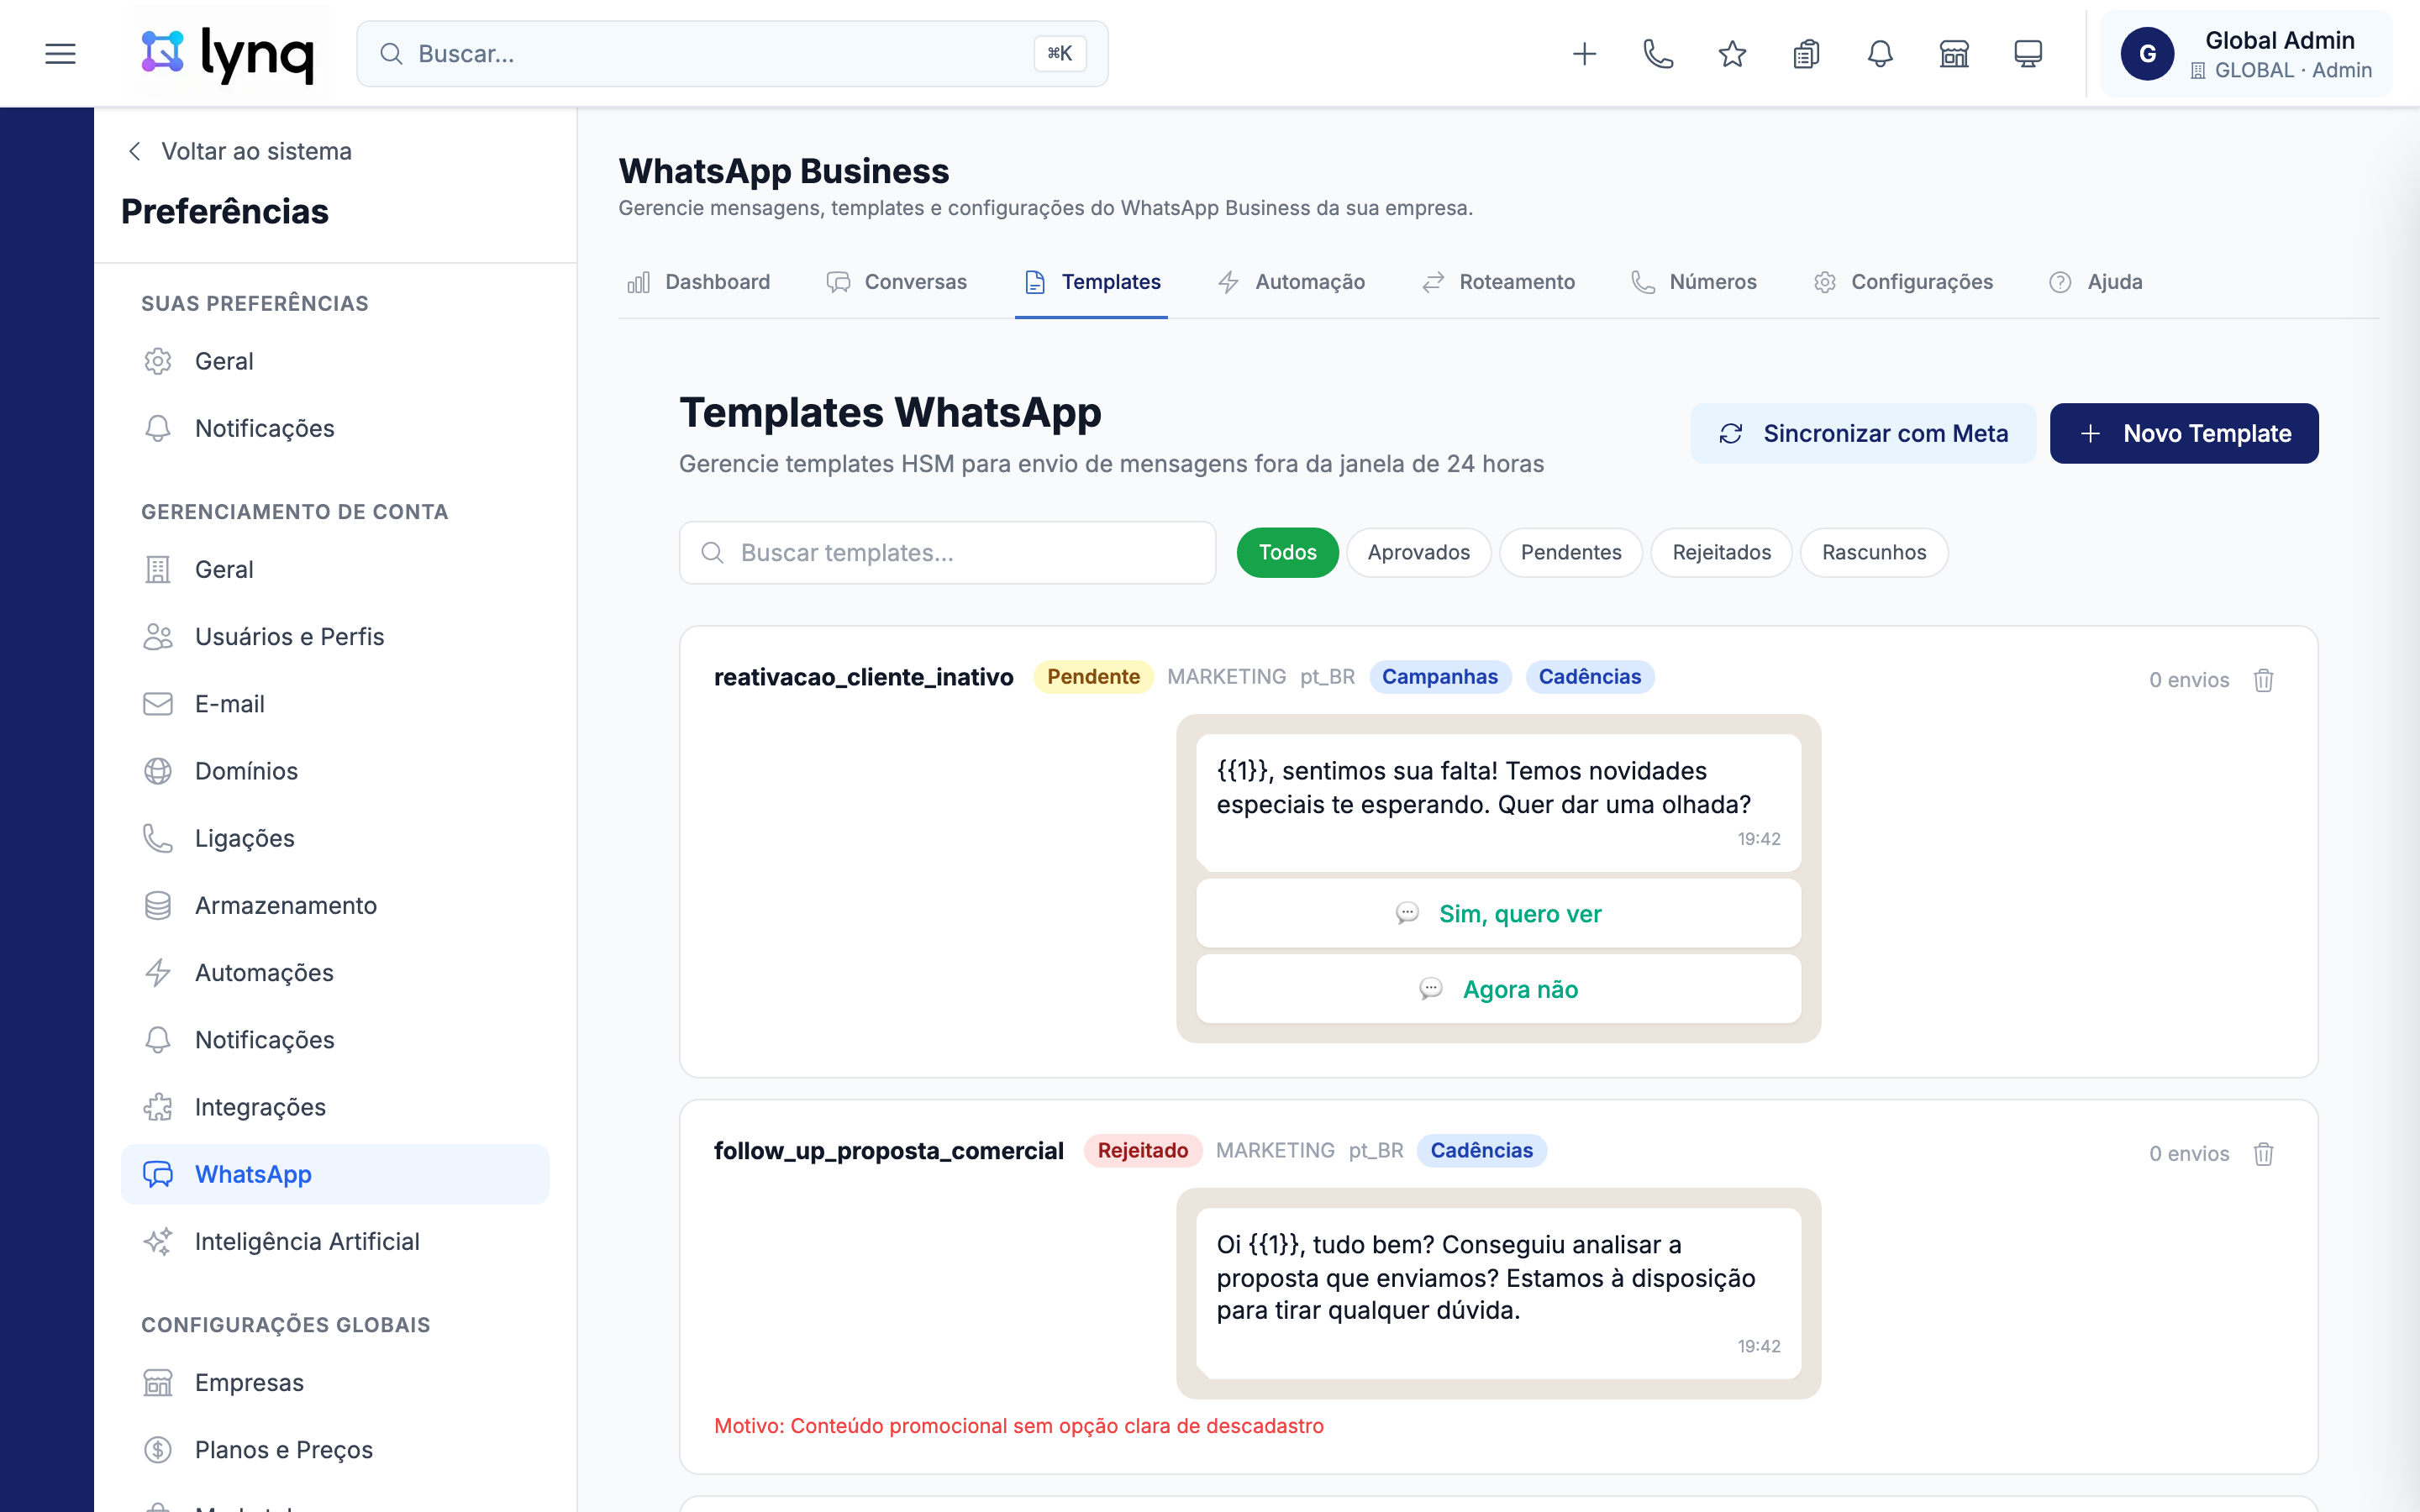The width and height of the screenshot is (2420, 1512).
Task: Open Integrações settings
Action: (x=335, y=1107)
